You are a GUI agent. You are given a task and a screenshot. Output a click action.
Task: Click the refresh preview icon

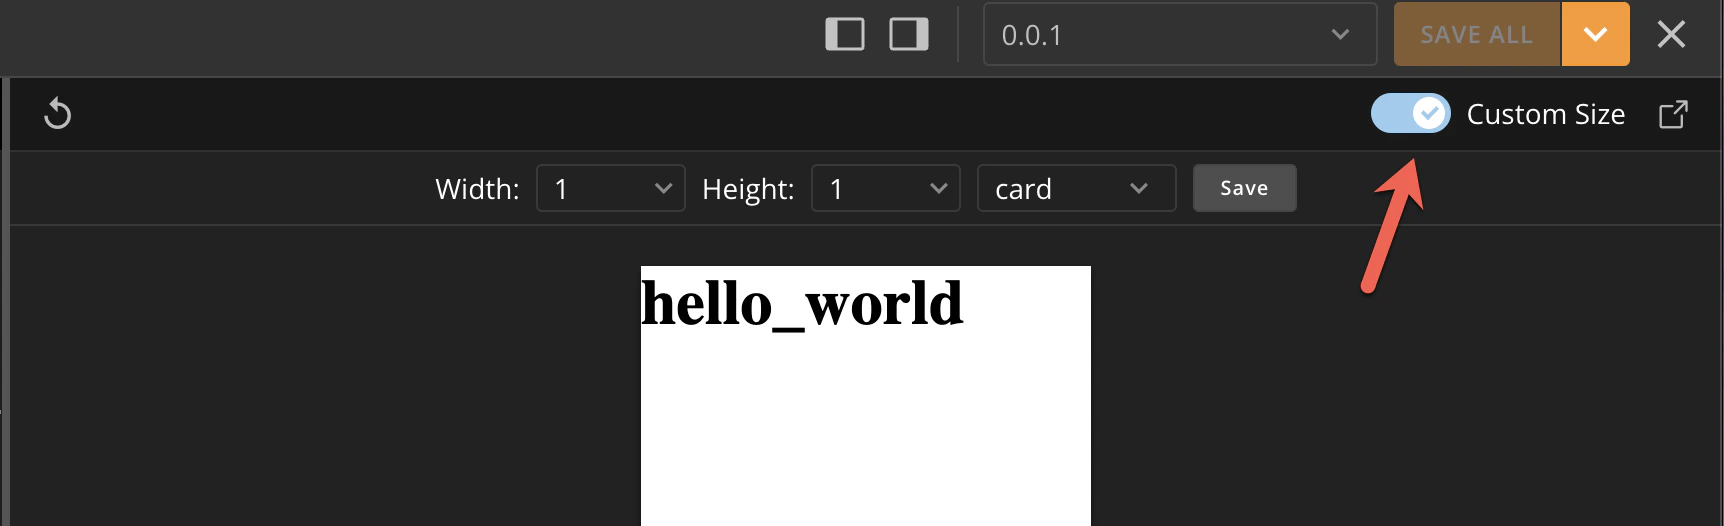point(58,114)
